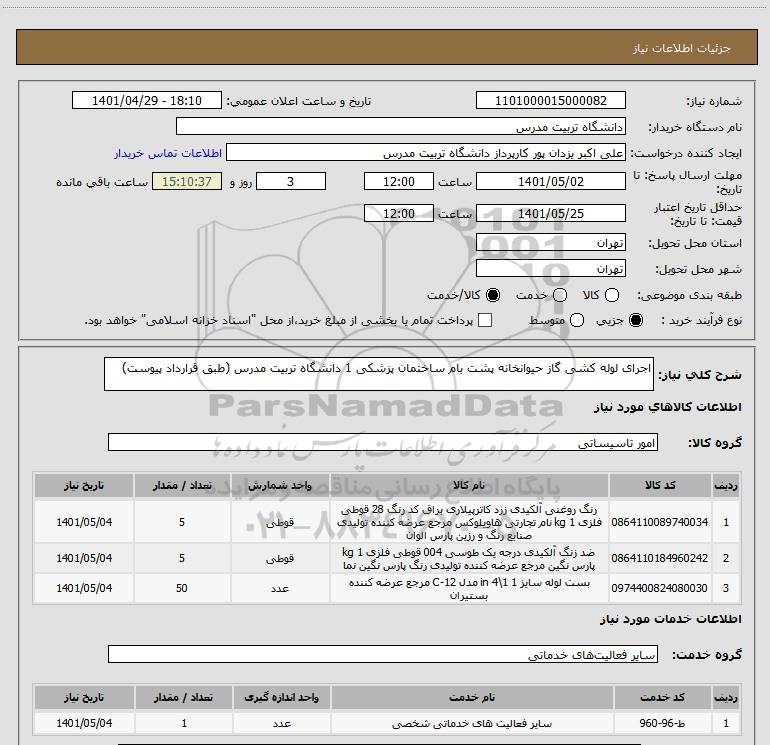Click the رنگ روغنی آلکیدی زرد item name
This screenshot has width=770, height=745.
(x=469, y=522)
